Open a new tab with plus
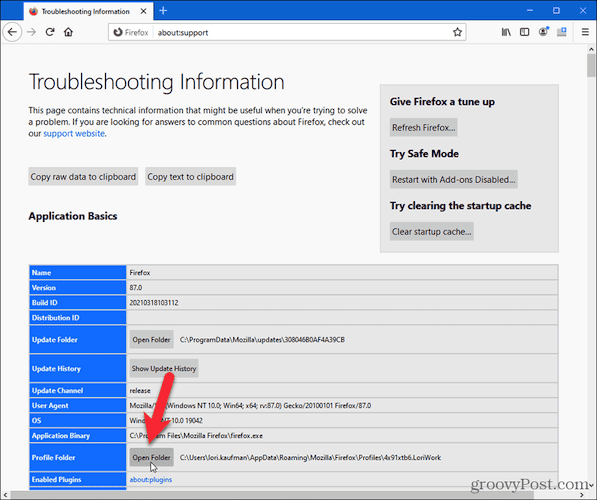Image resolution: width=597 pixels, height=500 pixels. pyautogui.click(x=163, y=11)
